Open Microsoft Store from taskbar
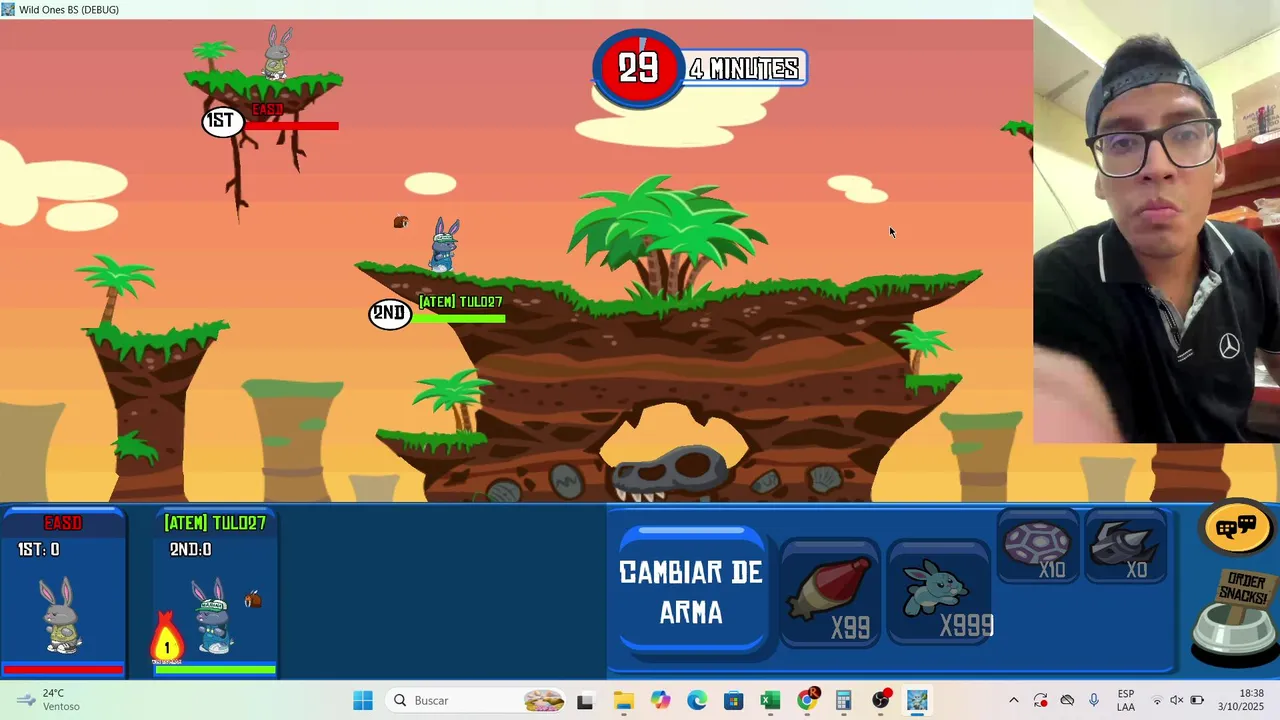Screen dimensions: 1280x720 click(x=734, y=700)
